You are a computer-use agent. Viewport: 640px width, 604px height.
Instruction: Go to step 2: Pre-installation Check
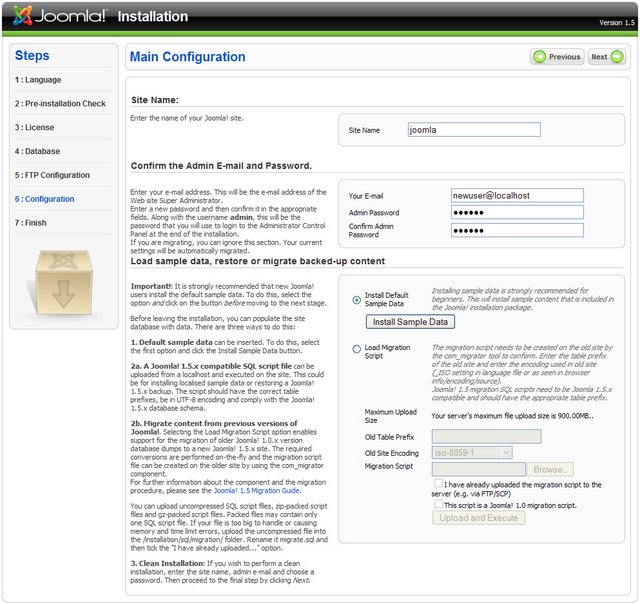(60, 104)
